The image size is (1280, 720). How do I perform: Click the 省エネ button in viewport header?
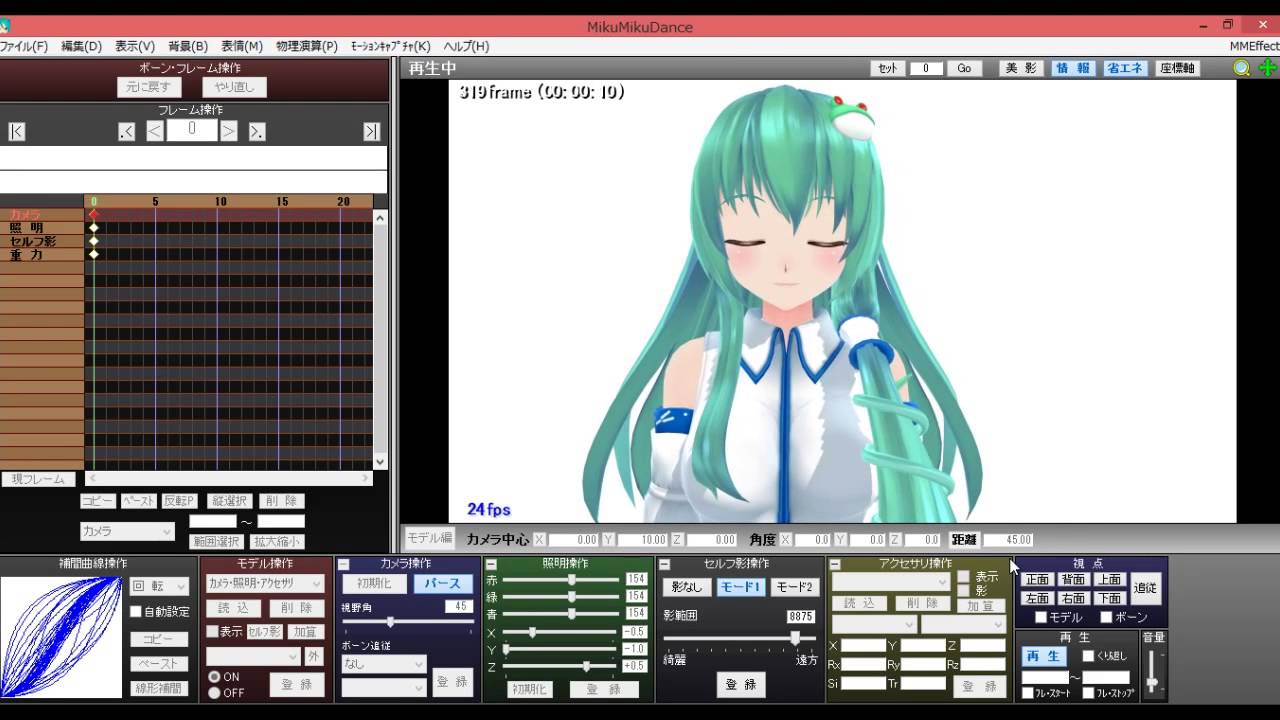[1125, 68]
